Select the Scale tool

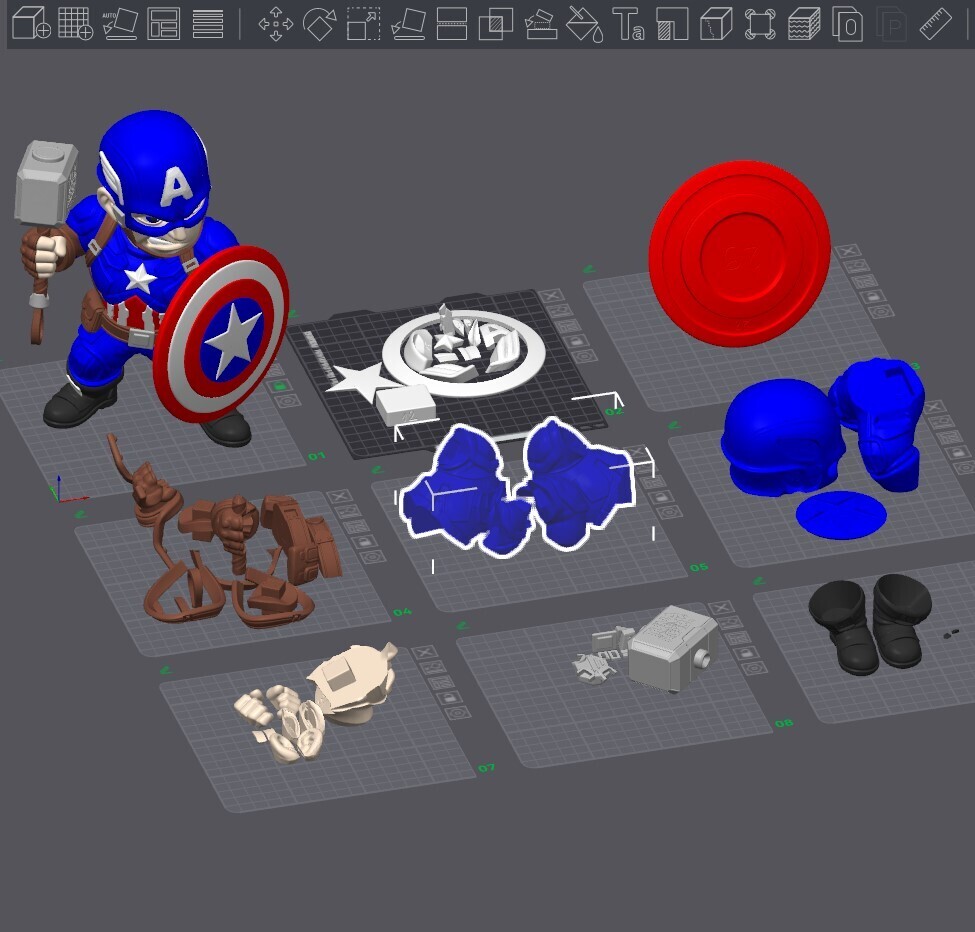[364, 24]
